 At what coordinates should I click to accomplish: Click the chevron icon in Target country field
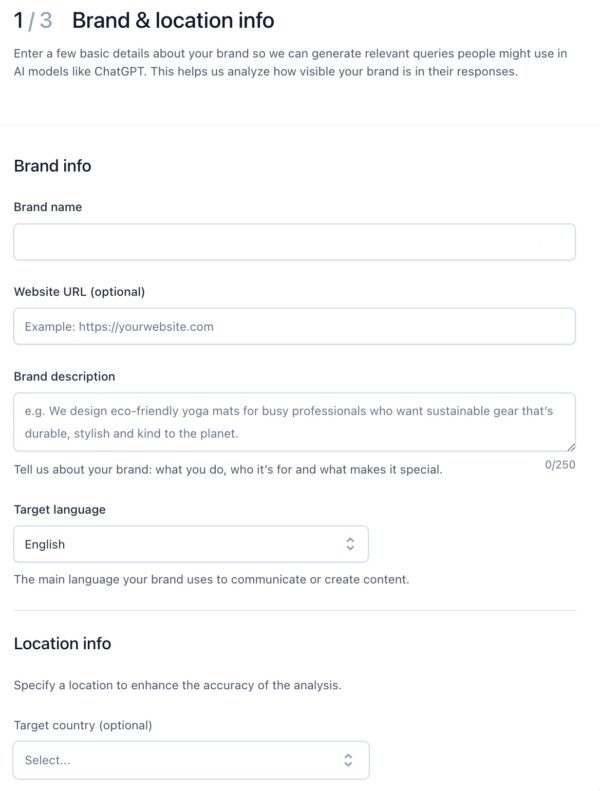348,760
